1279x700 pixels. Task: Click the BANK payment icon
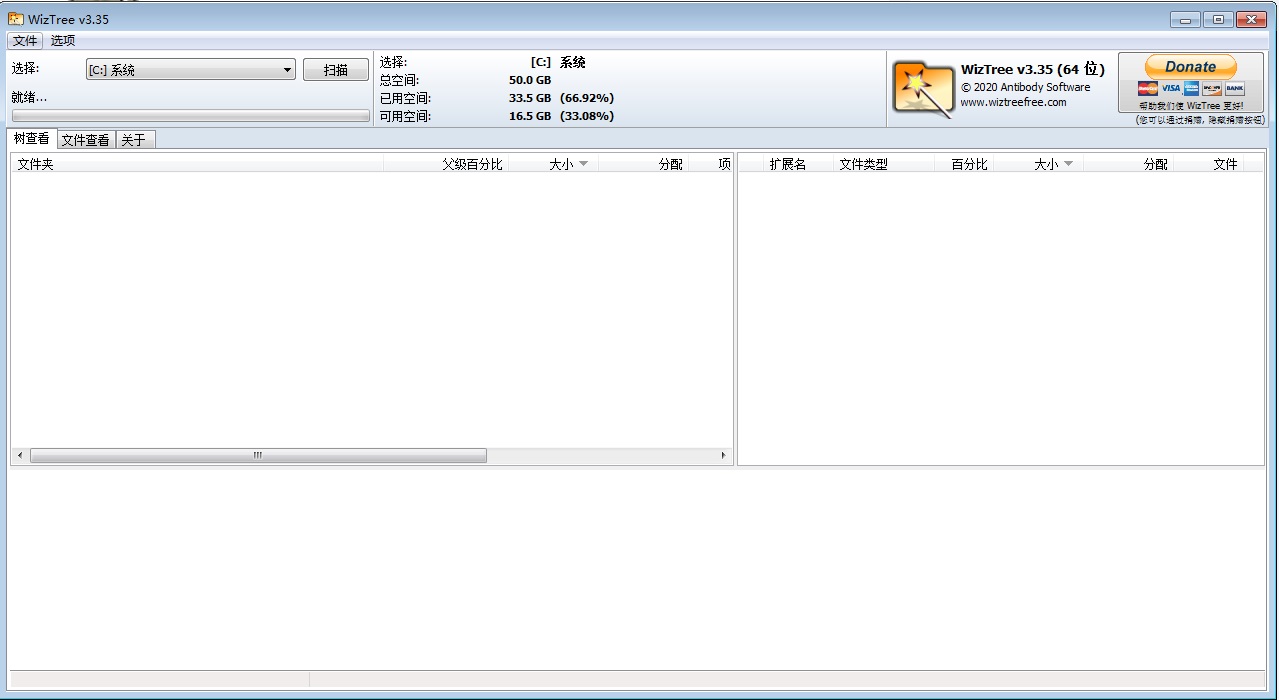1235,88
